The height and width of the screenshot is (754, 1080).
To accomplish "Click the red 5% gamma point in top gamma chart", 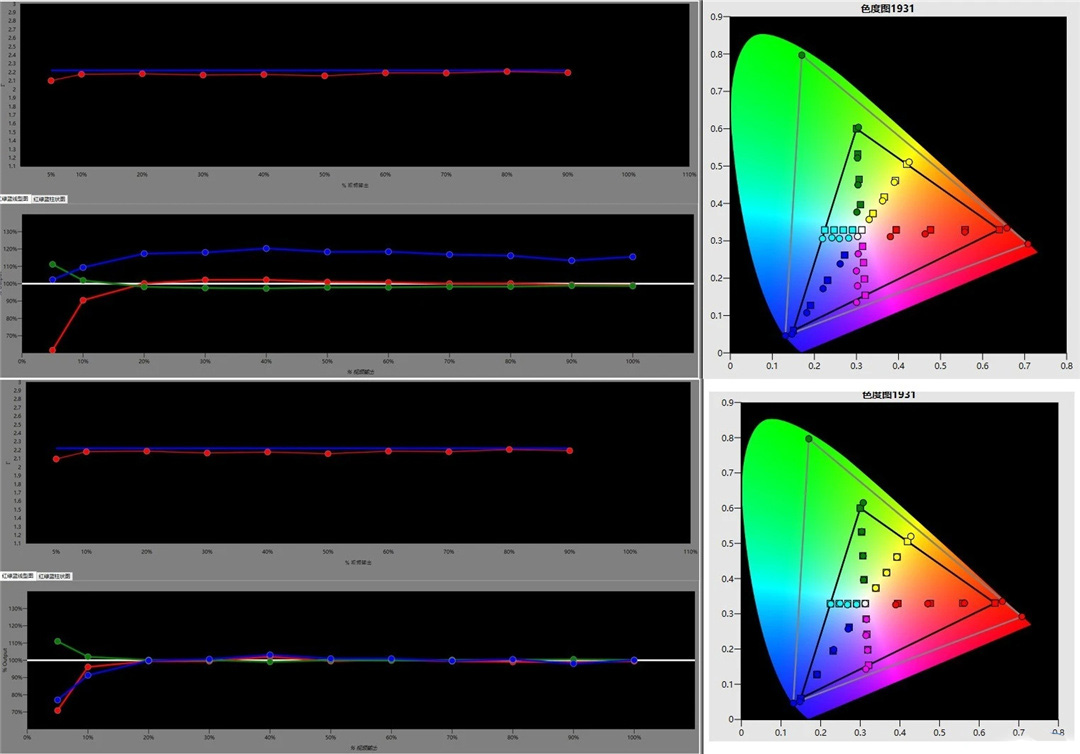I will [51, 81].
